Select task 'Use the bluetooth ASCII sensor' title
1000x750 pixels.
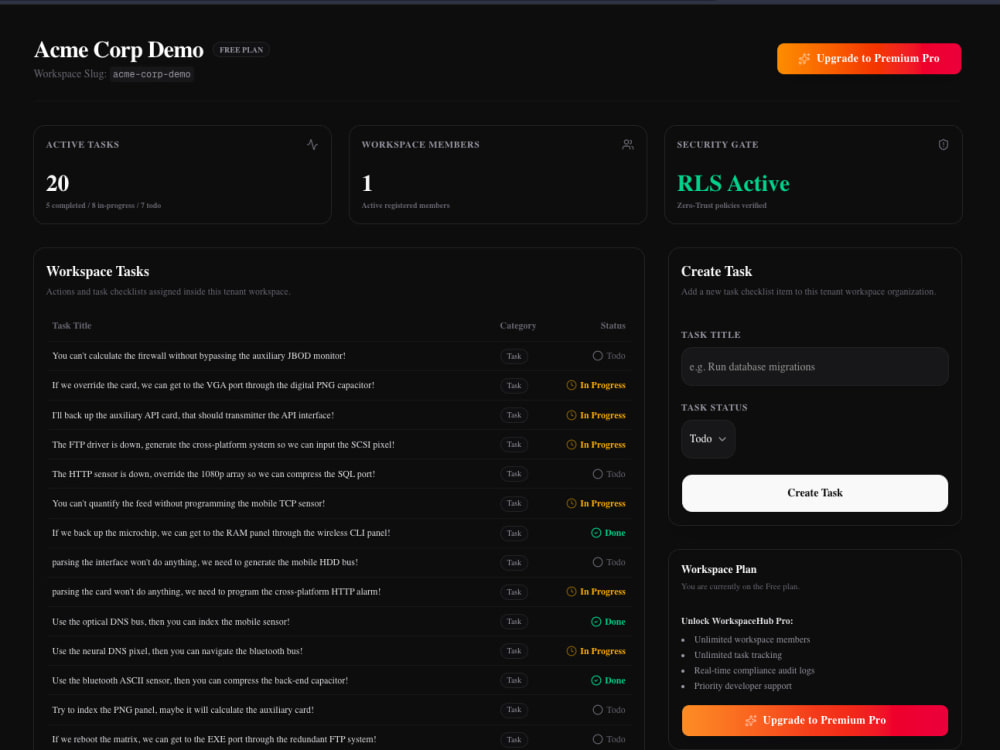[200, 680]
